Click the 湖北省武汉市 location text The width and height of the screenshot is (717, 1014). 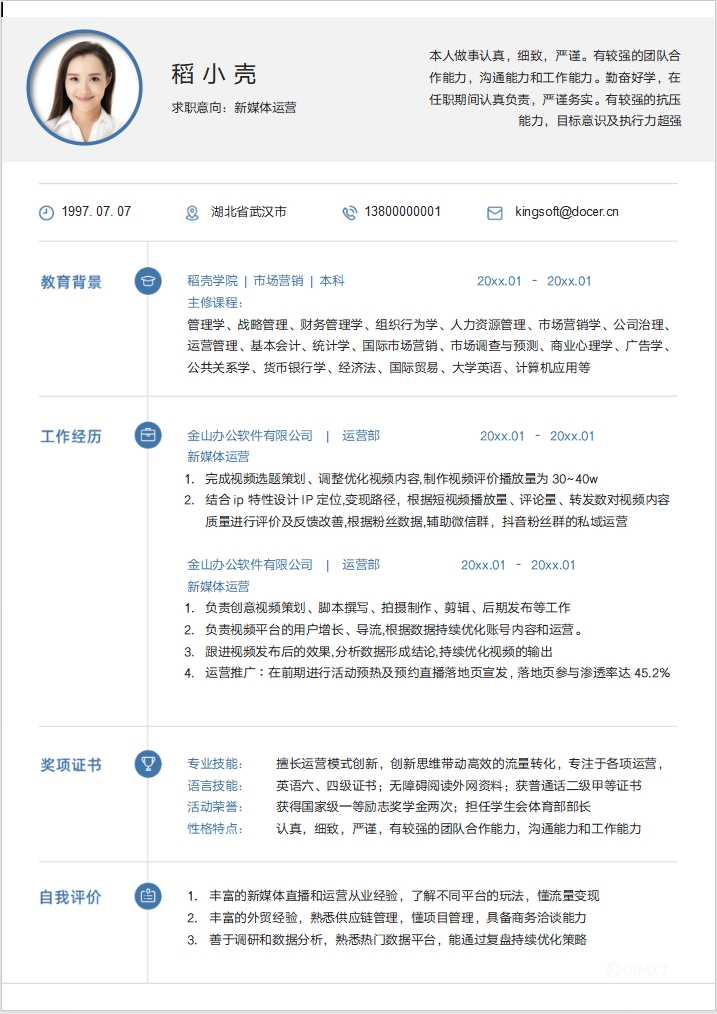tap(249, 212)
